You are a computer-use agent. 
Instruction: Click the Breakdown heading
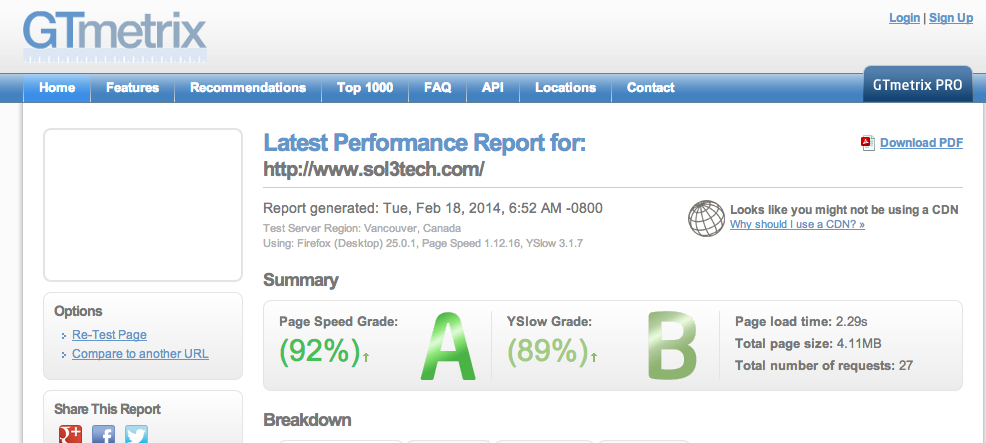(x=307, y=420)
